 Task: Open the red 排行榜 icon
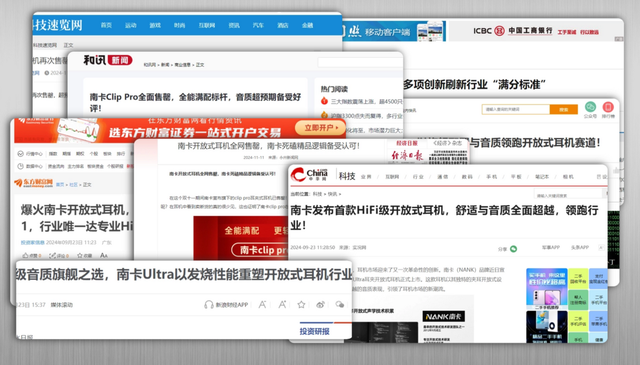pyautogui.click(x=608, y=107)
